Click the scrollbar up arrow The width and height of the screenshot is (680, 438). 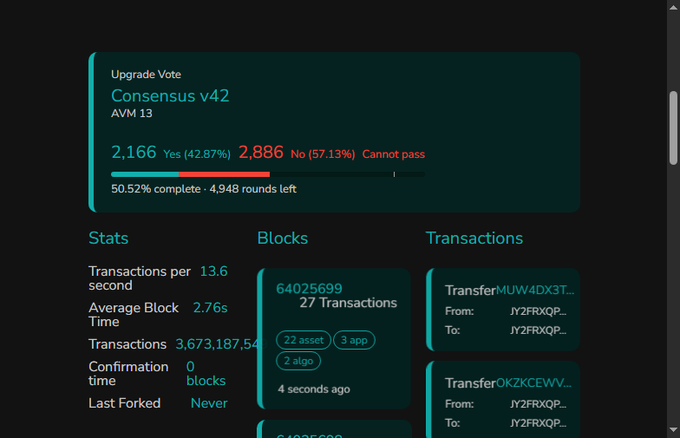(673, 8)
